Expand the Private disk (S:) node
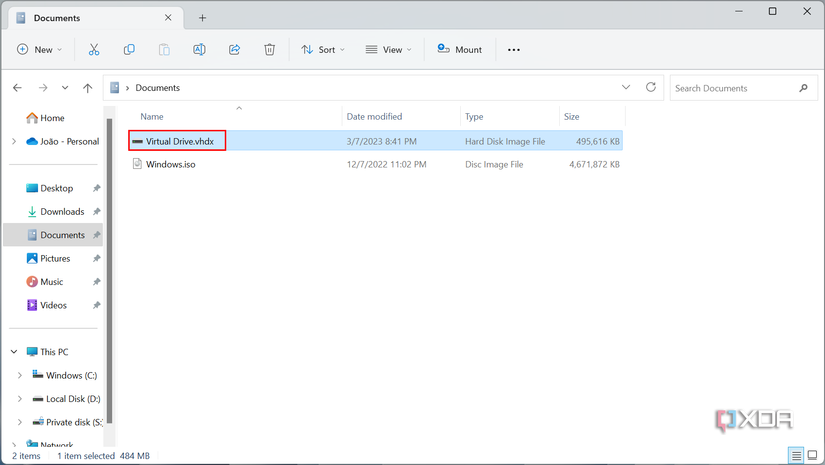This screenshot has height=465, width=825. (19, 422)
